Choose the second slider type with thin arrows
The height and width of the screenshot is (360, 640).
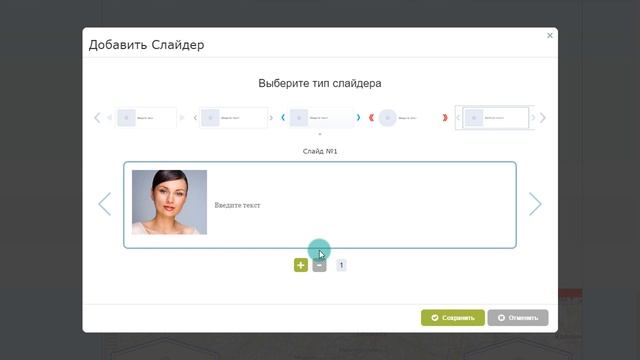(x=233, y=118)
